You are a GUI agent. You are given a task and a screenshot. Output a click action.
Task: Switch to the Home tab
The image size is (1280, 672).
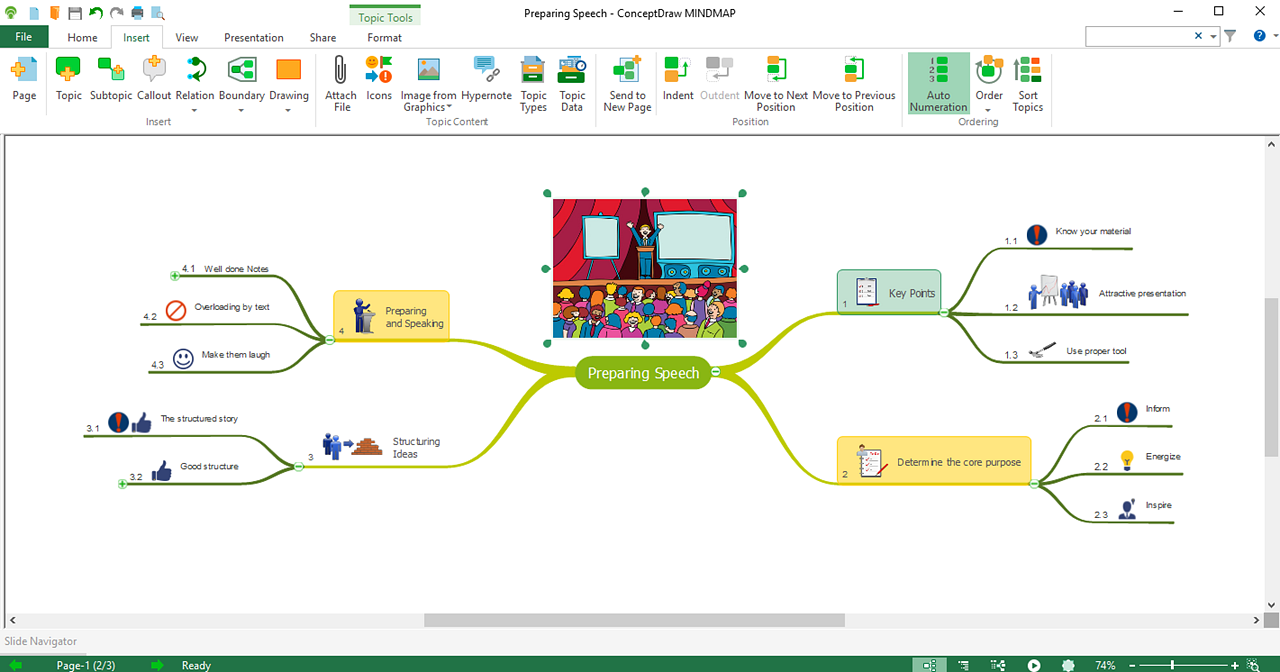(82, 38)
